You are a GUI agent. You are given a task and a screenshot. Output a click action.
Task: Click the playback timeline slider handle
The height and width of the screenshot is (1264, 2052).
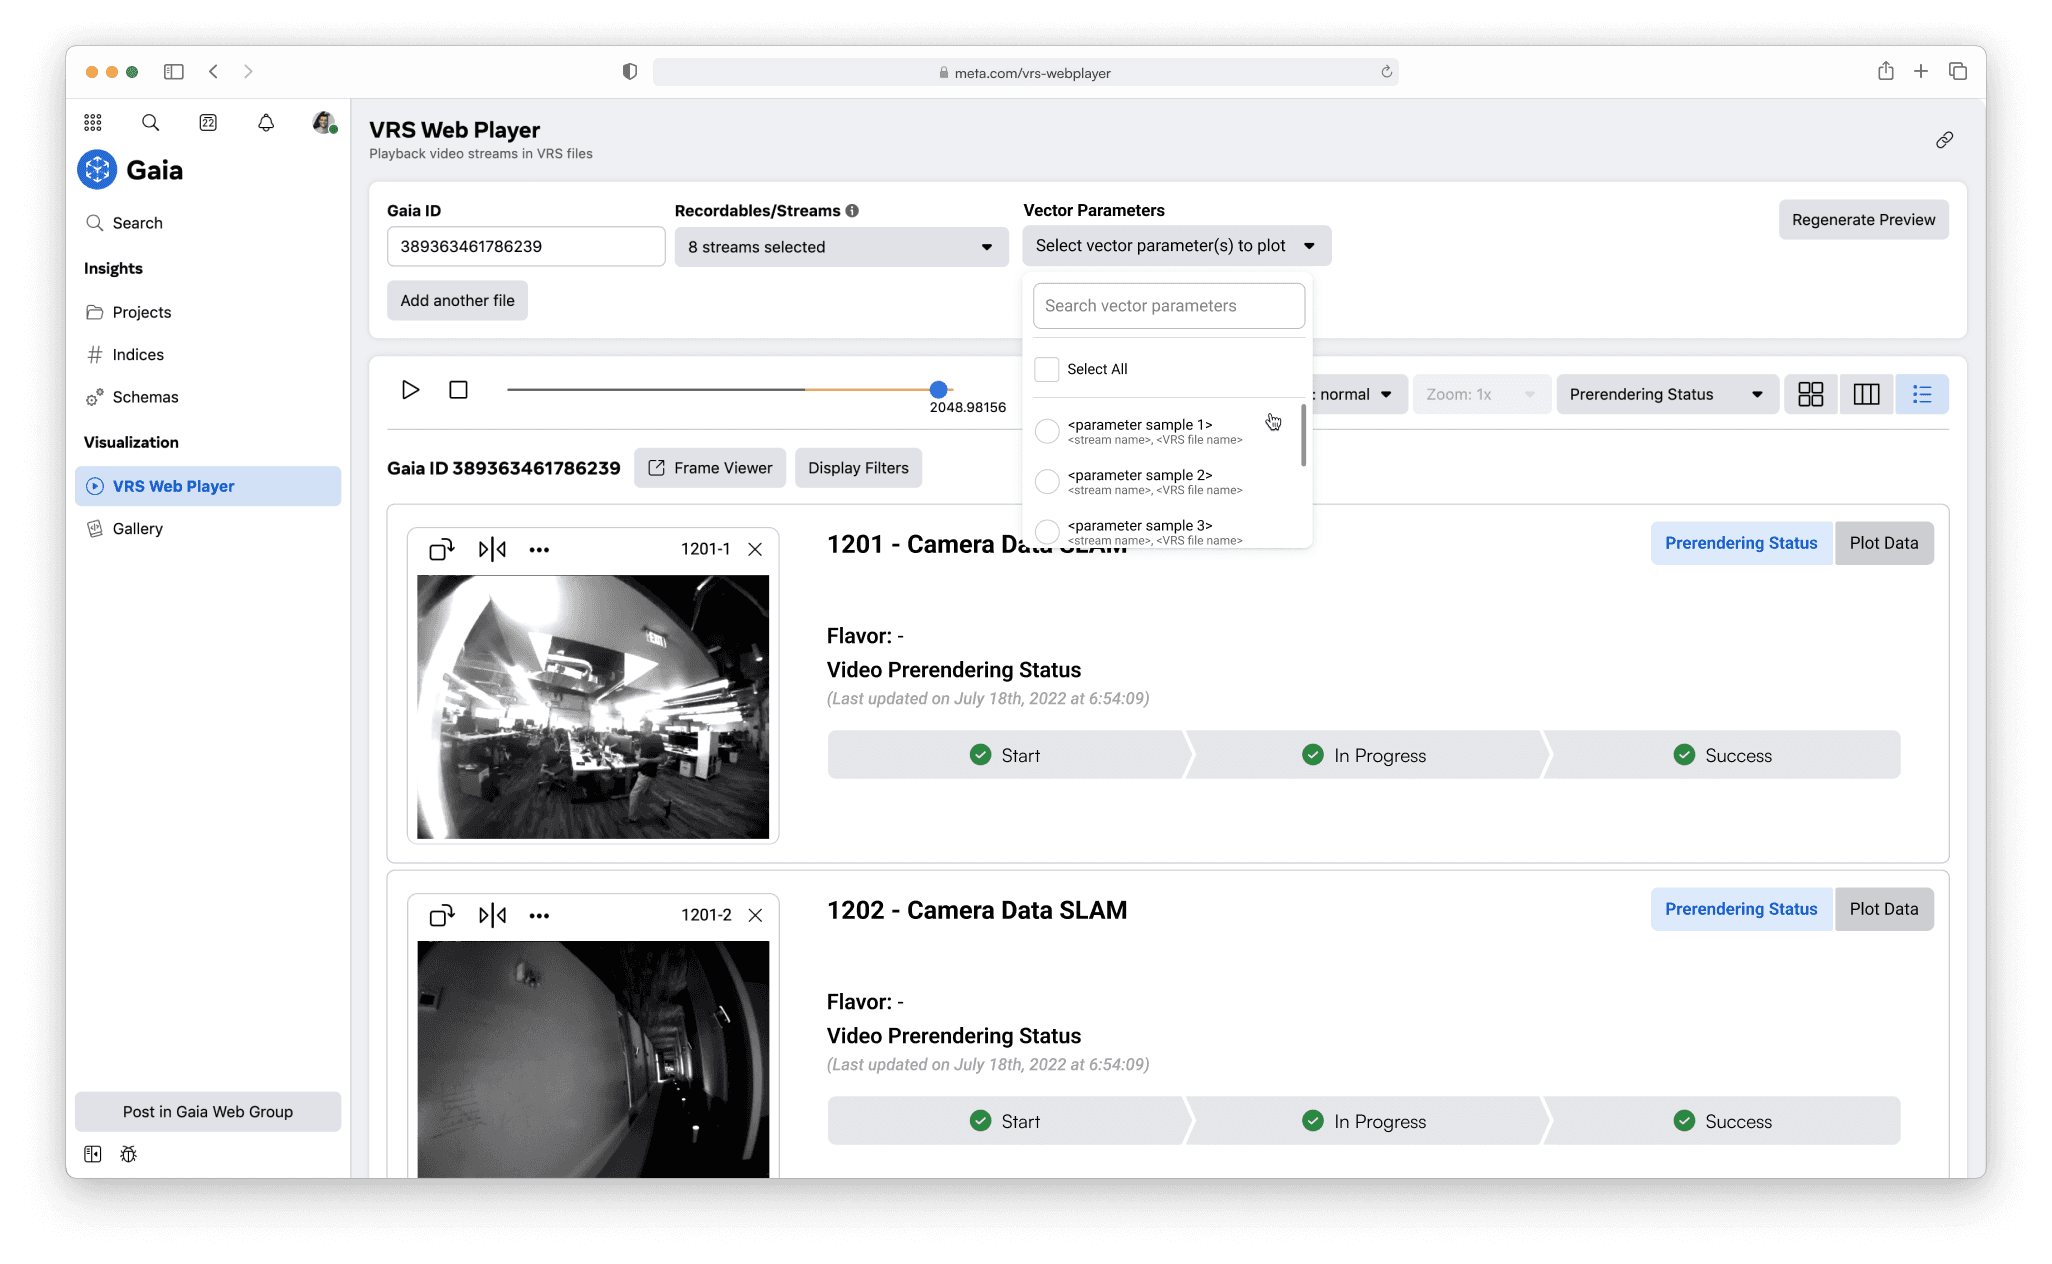coord(938,390)
